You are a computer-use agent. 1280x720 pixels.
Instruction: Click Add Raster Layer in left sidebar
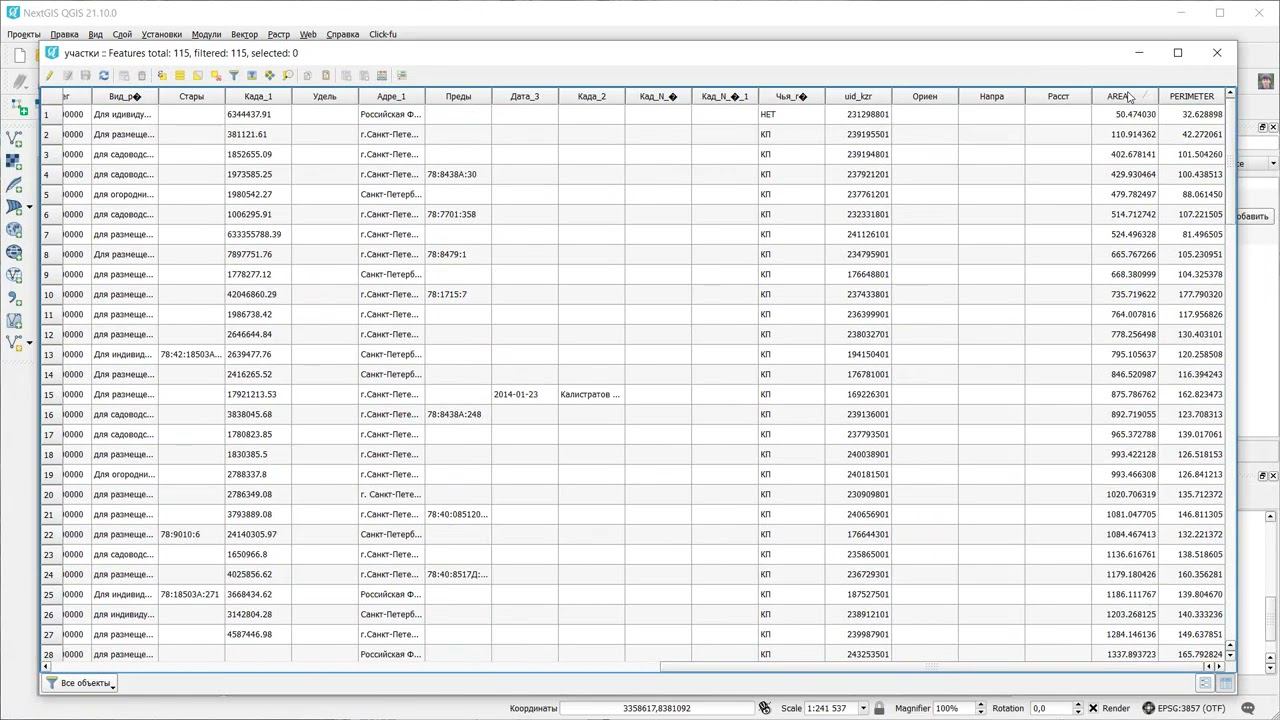14,160
